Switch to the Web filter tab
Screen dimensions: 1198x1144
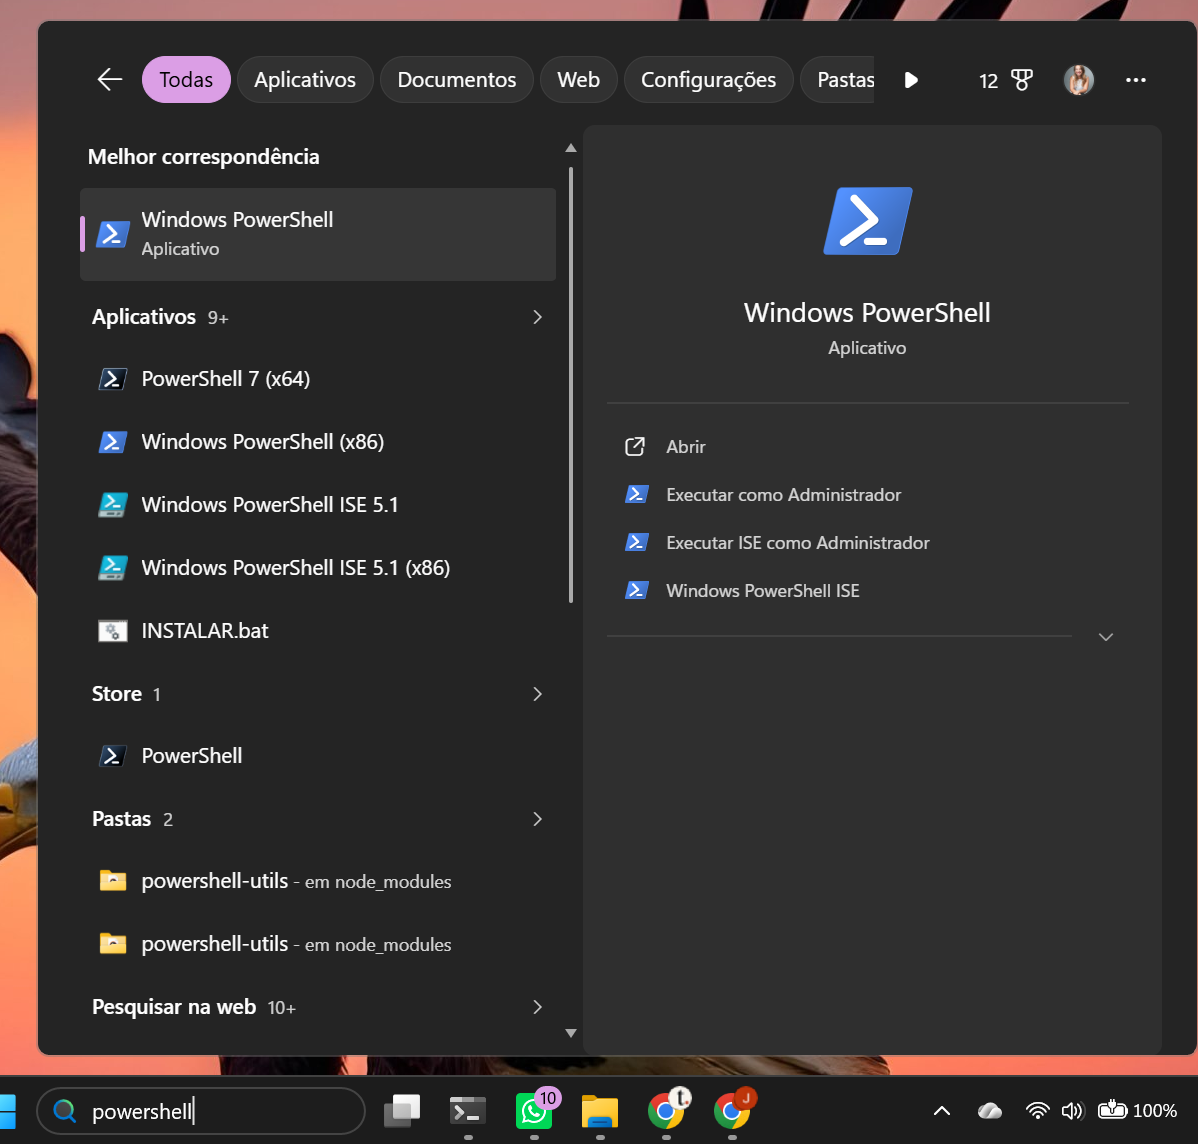pos(578,79)
